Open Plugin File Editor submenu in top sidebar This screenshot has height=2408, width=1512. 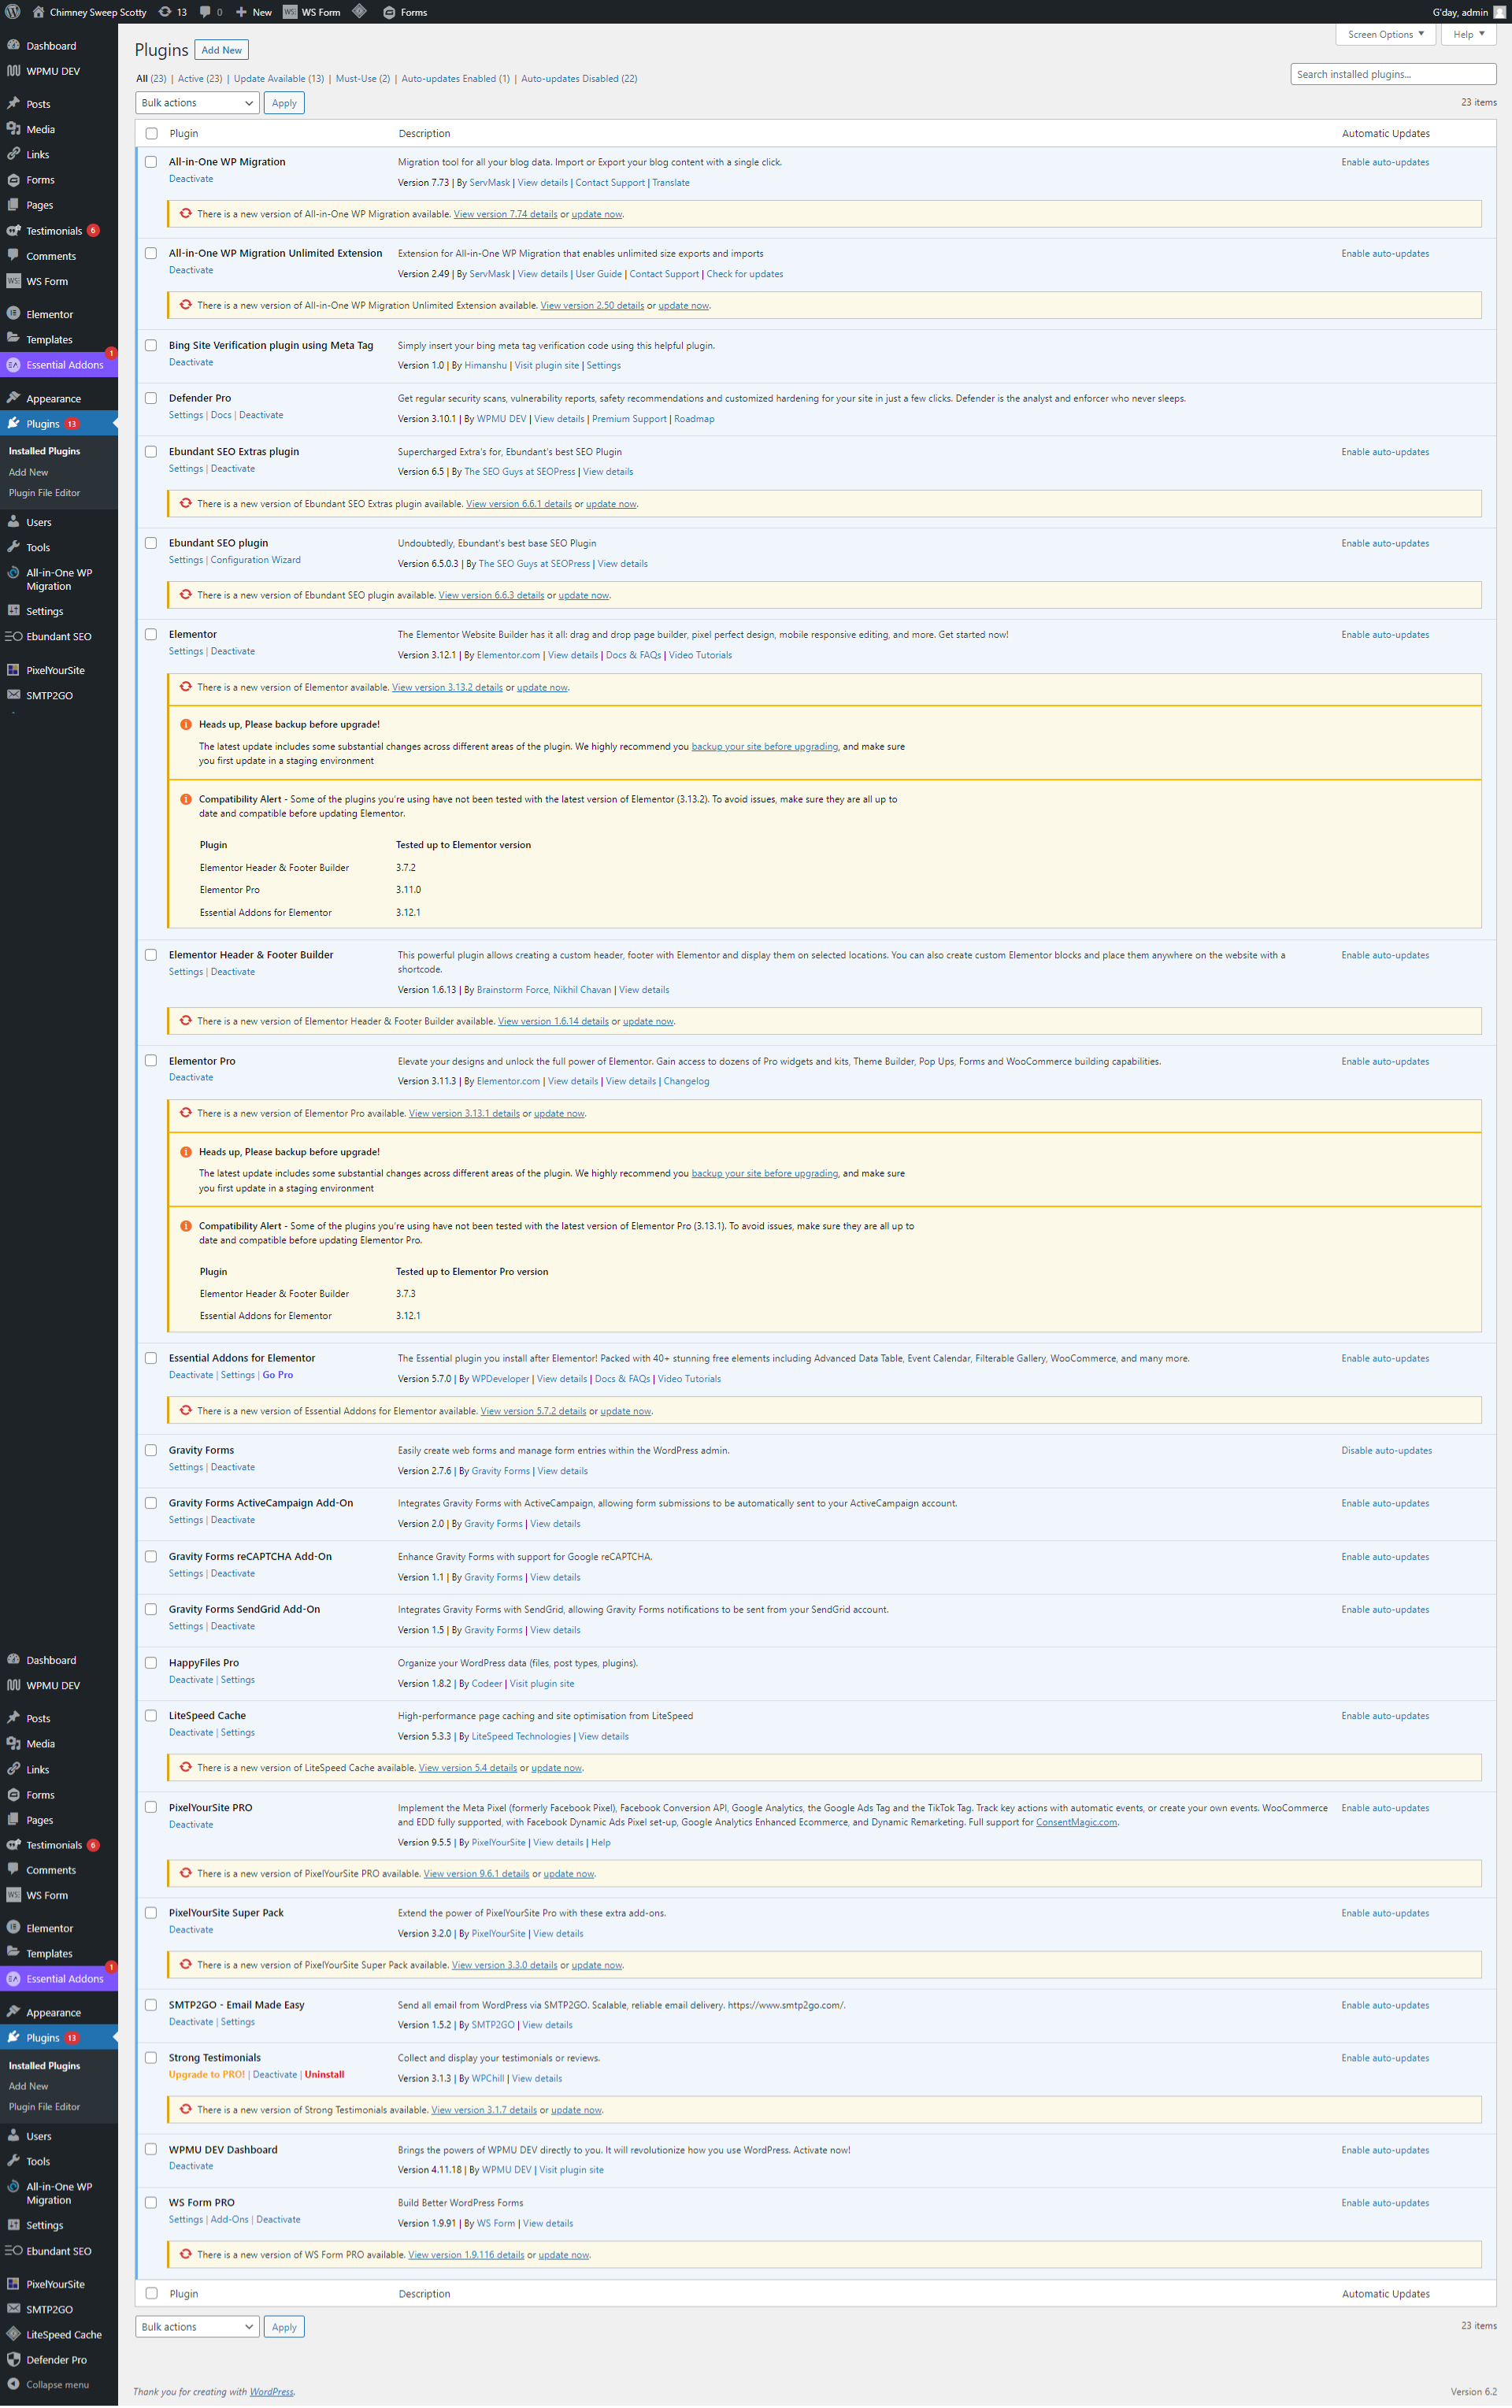pyautogui.click(x=44, y=493)
